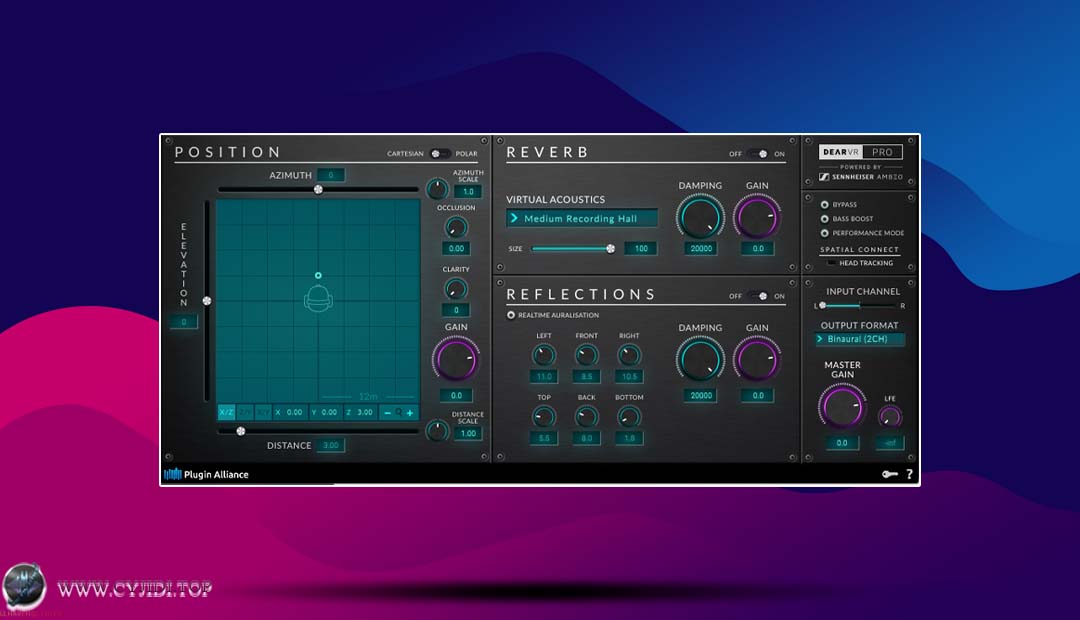Screen dimensions: 1080x620
Task: Click the Back wall distance knob
Action: (586, 417)
